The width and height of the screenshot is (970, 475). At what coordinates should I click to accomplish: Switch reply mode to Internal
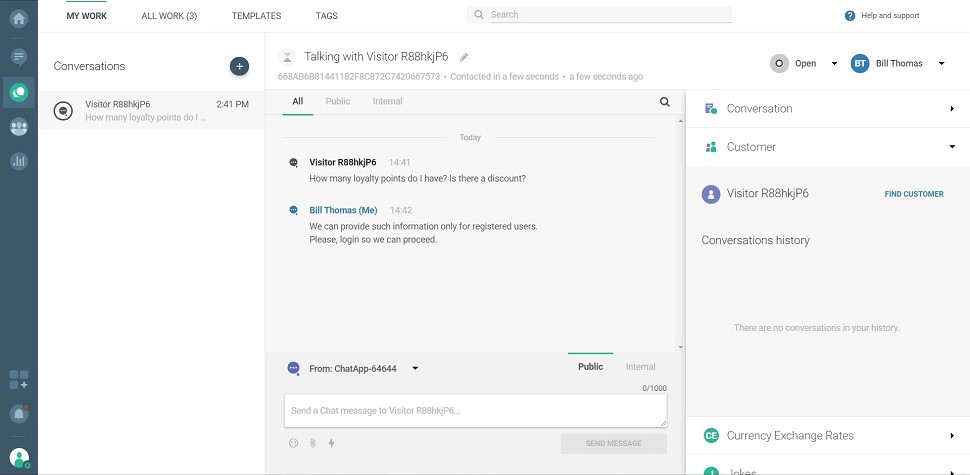(640, 367)
